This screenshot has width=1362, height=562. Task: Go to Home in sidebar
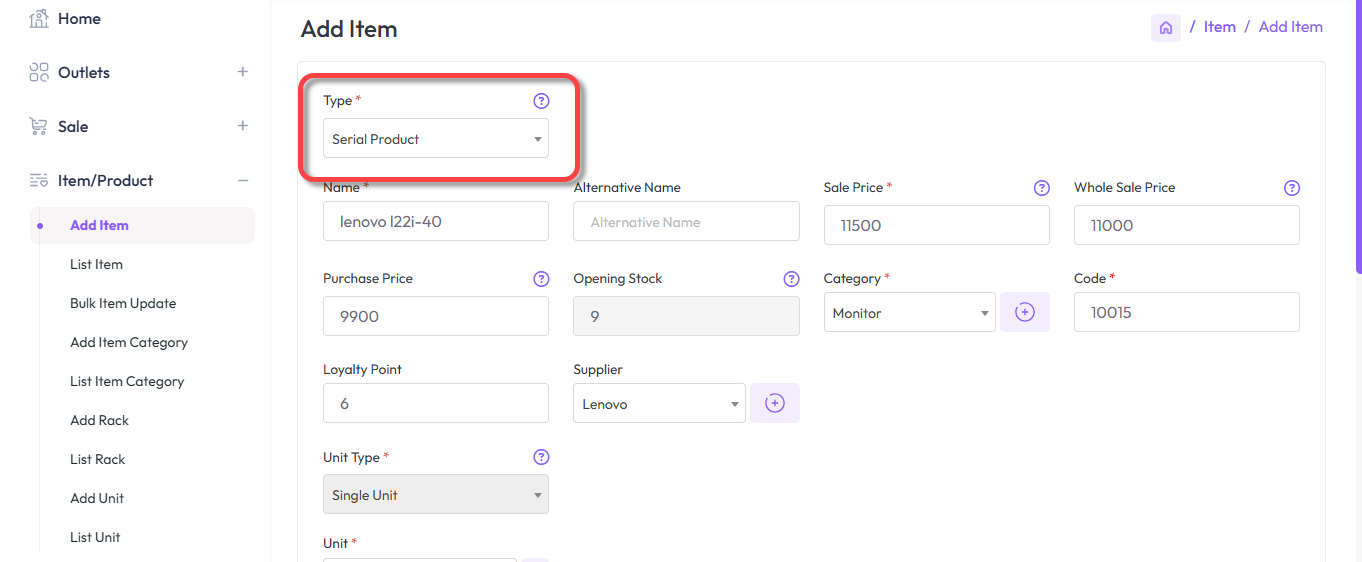[x=79, y=18]
